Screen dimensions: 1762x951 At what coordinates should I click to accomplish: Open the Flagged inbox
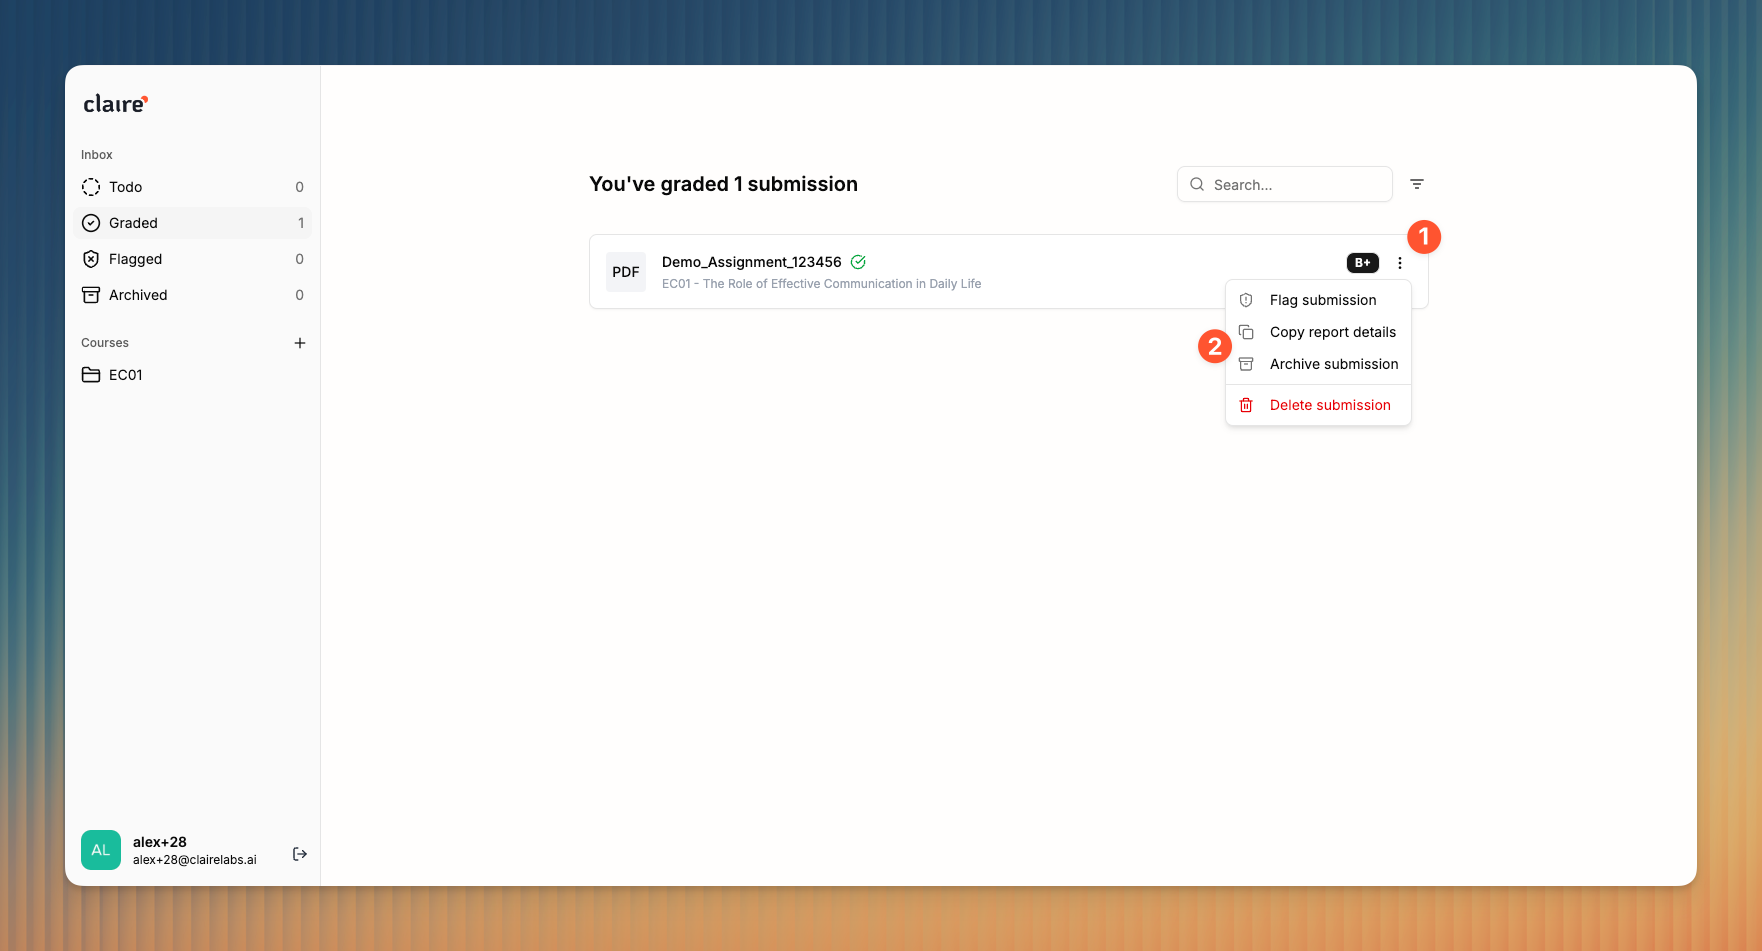coord(193,259)
